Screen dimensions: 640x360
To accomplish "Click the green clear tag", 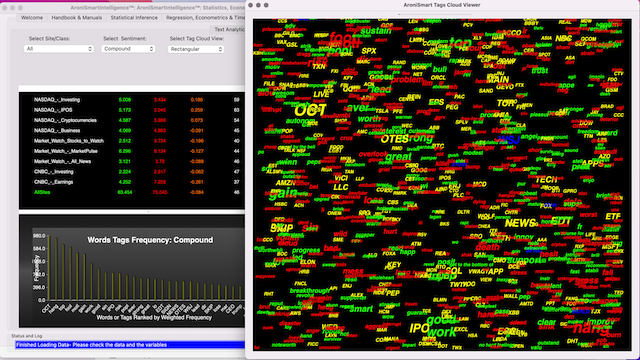I will [547, 322].
